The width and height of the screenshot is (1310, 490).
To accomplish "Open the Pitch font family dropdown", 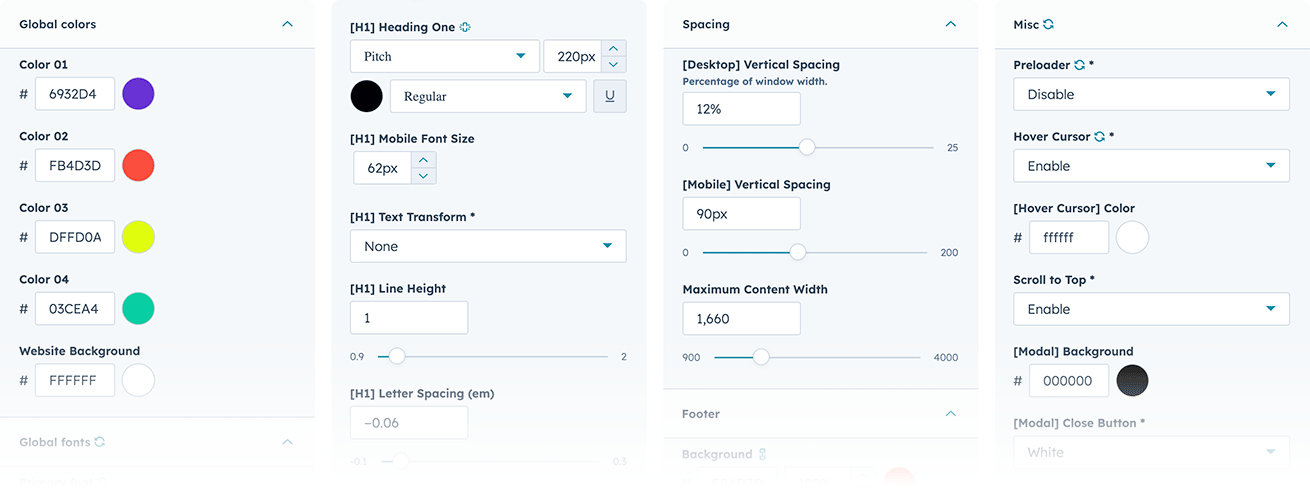I will 444,56.
